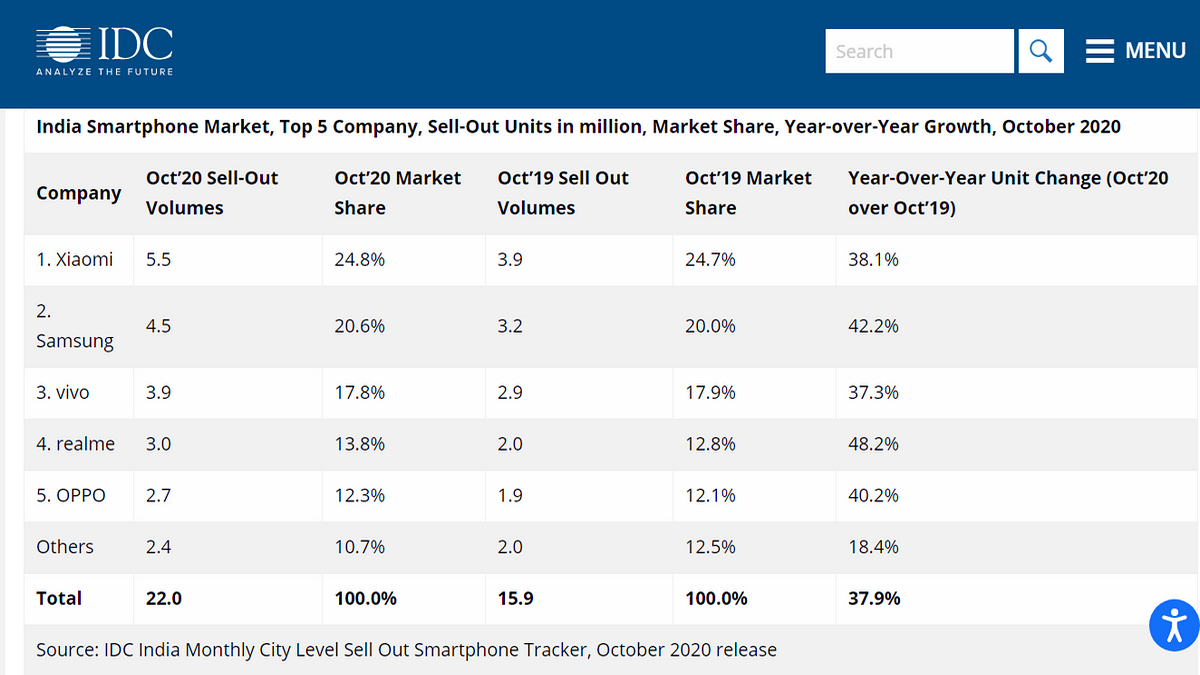Screen dimensions: 1200x675
Task: Click the 'Company' column header
Action: tap(79, 193)
